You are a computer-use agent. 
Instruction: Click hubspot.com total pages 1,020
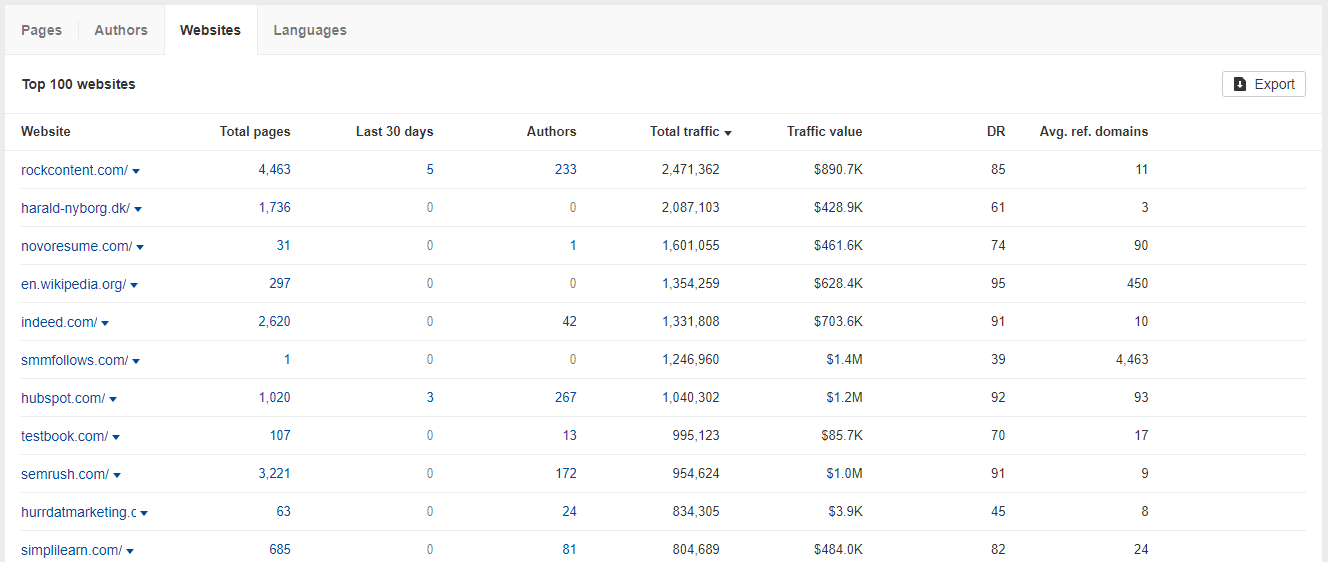pyautogui.click(x=274, y=398)
